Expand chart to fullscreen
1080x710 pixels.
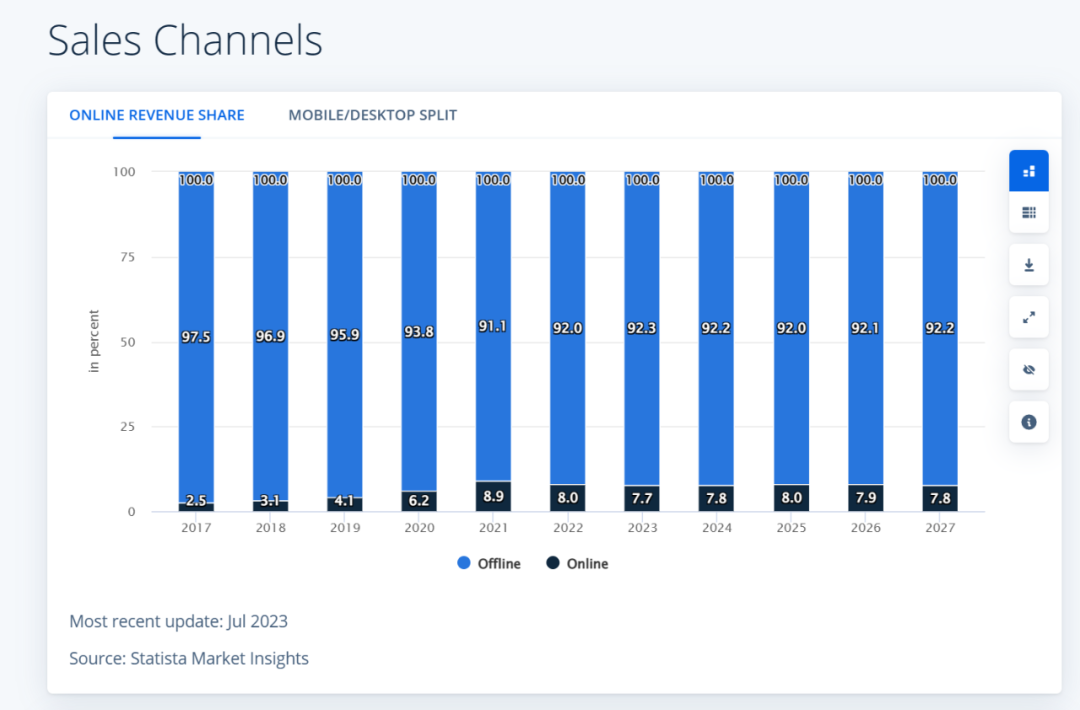coord(1028,317)
